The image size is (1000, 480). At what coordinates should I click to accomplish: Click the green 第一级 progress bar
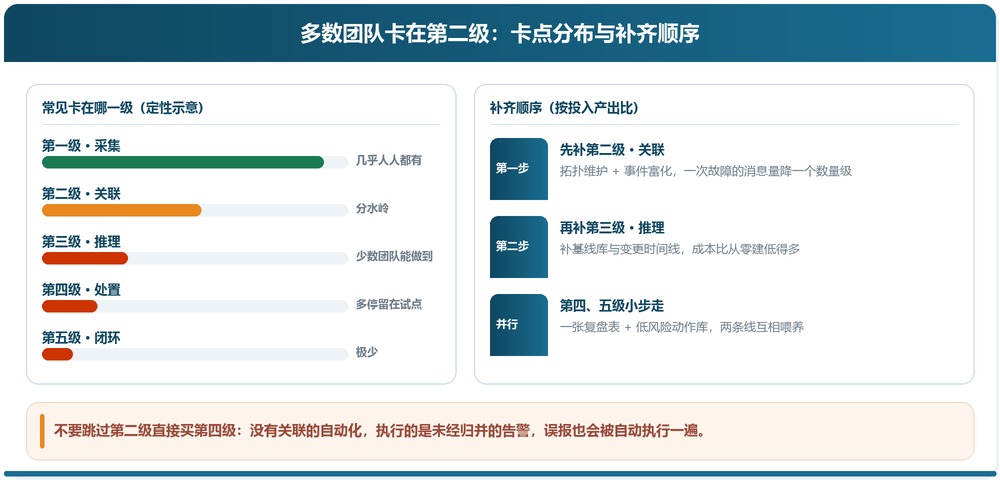pyautogui.click(x=183, y=162)
